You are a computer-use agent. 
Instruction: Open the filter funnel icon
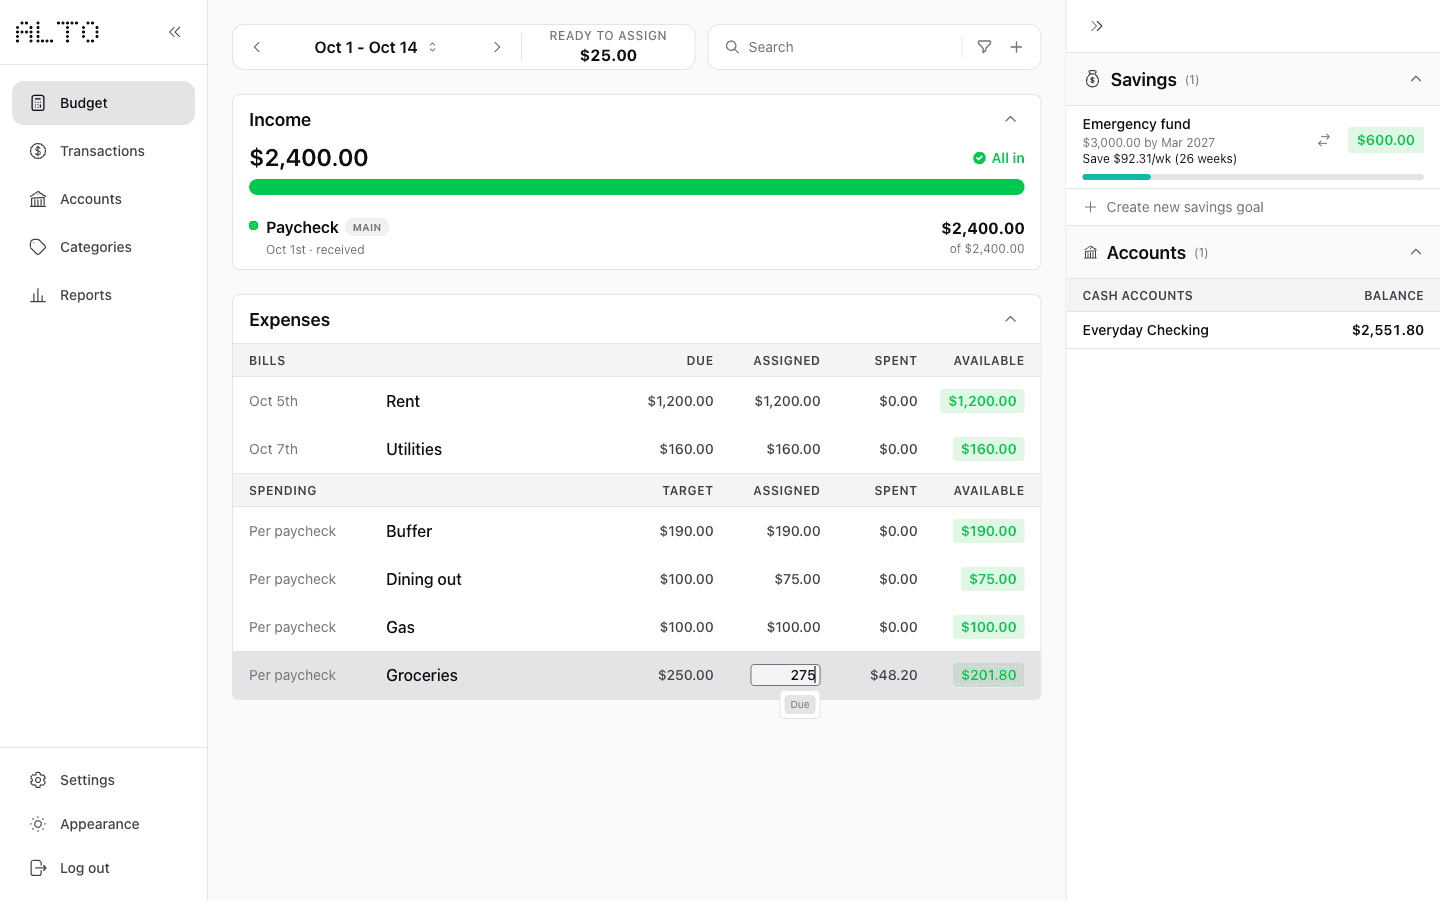click(x=984, y=47)
